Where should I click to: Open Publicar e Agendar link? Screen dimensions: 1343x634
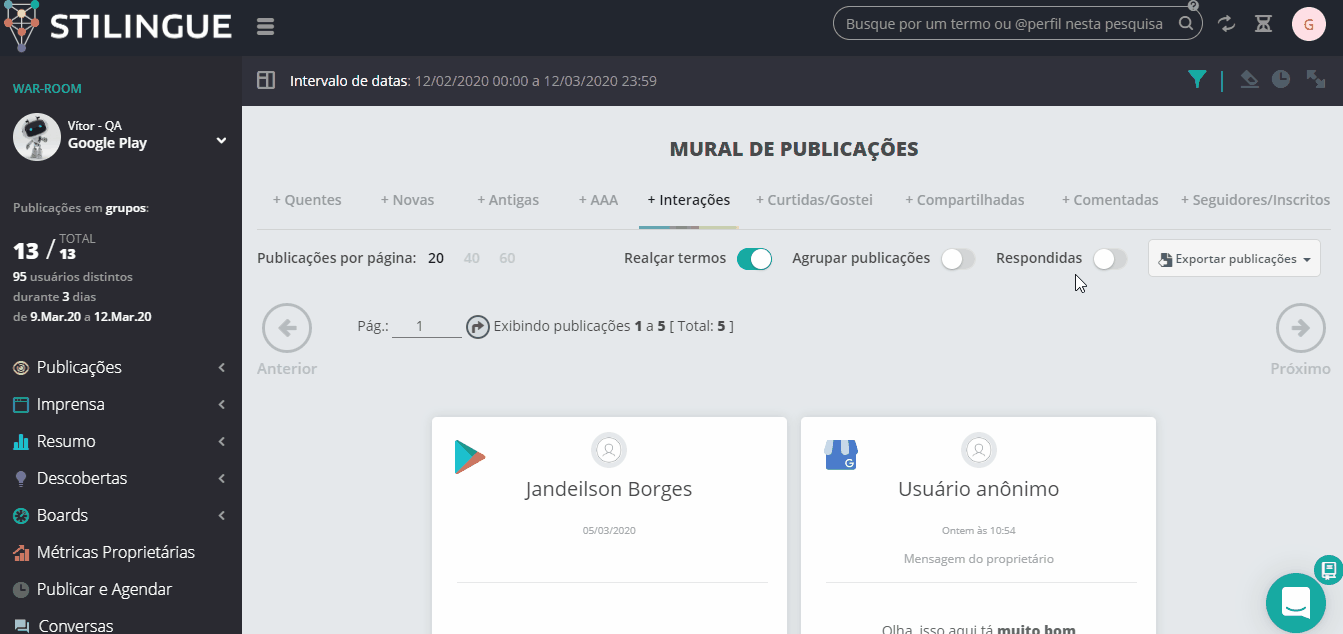coord(104,589)
